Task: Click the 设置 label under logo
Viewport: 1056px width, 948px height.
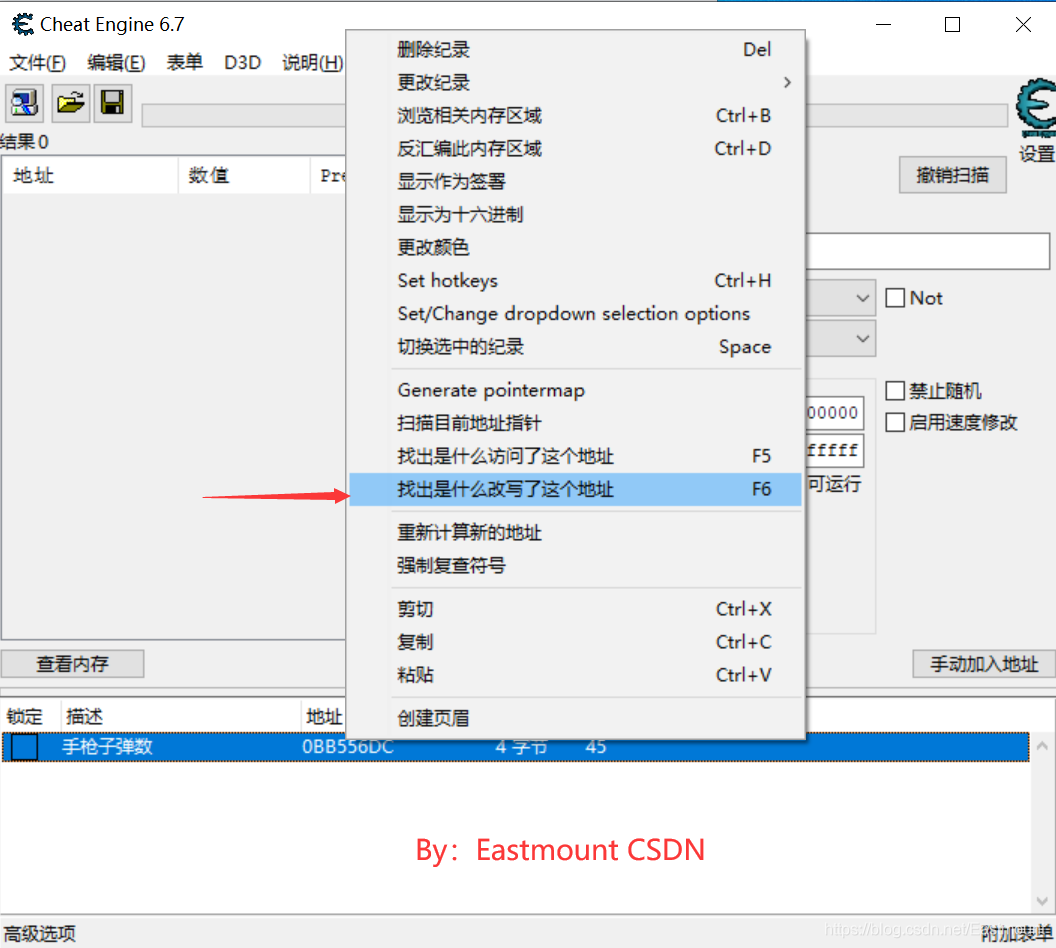Action: point(1036,154)
